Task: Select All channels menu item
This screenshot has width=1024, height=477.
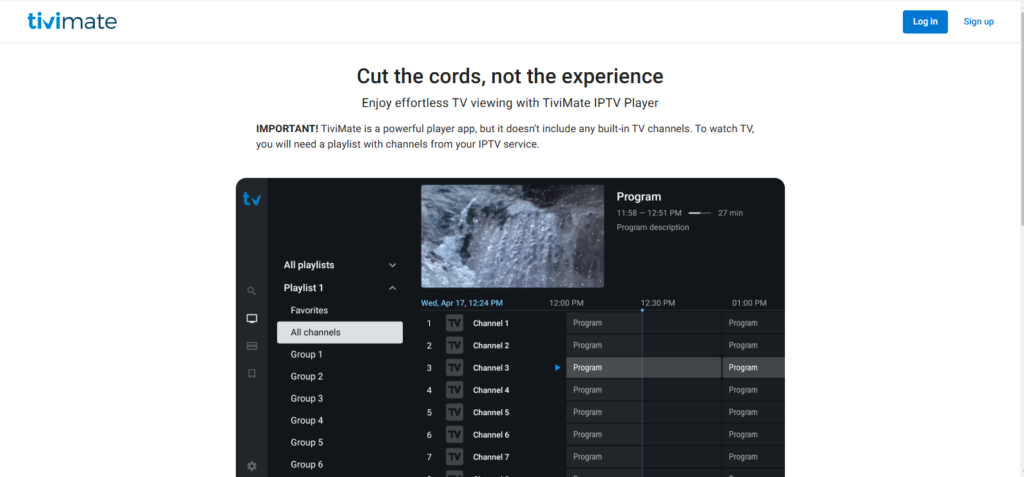Action: 340,333
